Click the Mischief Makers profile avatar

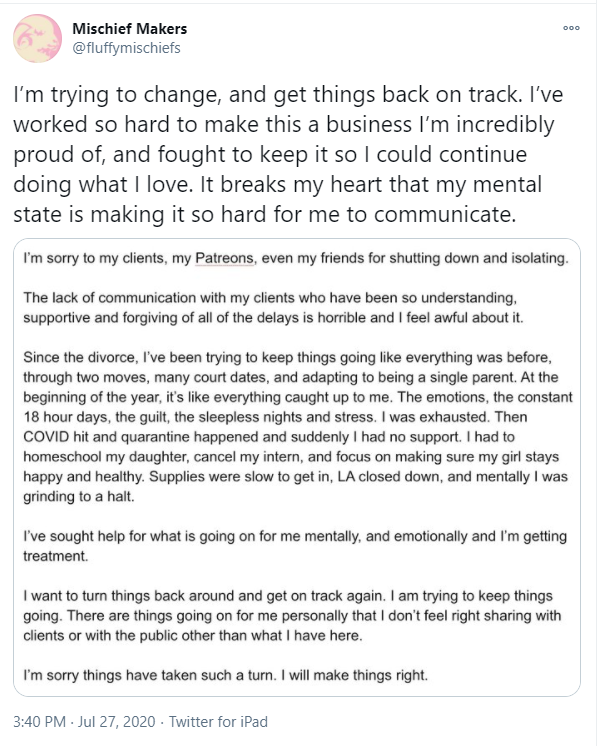coord(37,39)
